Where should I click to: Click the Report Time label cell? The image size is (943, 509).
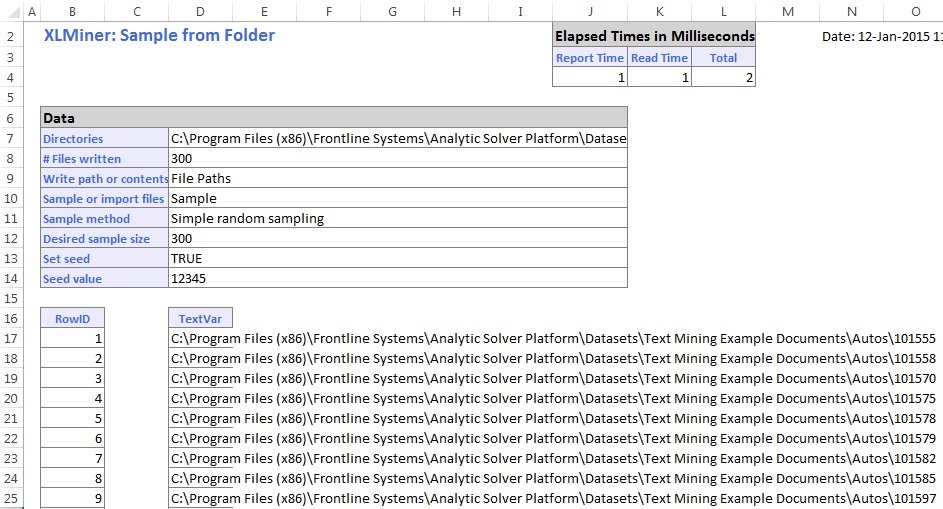pyautogui.click(x=589, y=58)
